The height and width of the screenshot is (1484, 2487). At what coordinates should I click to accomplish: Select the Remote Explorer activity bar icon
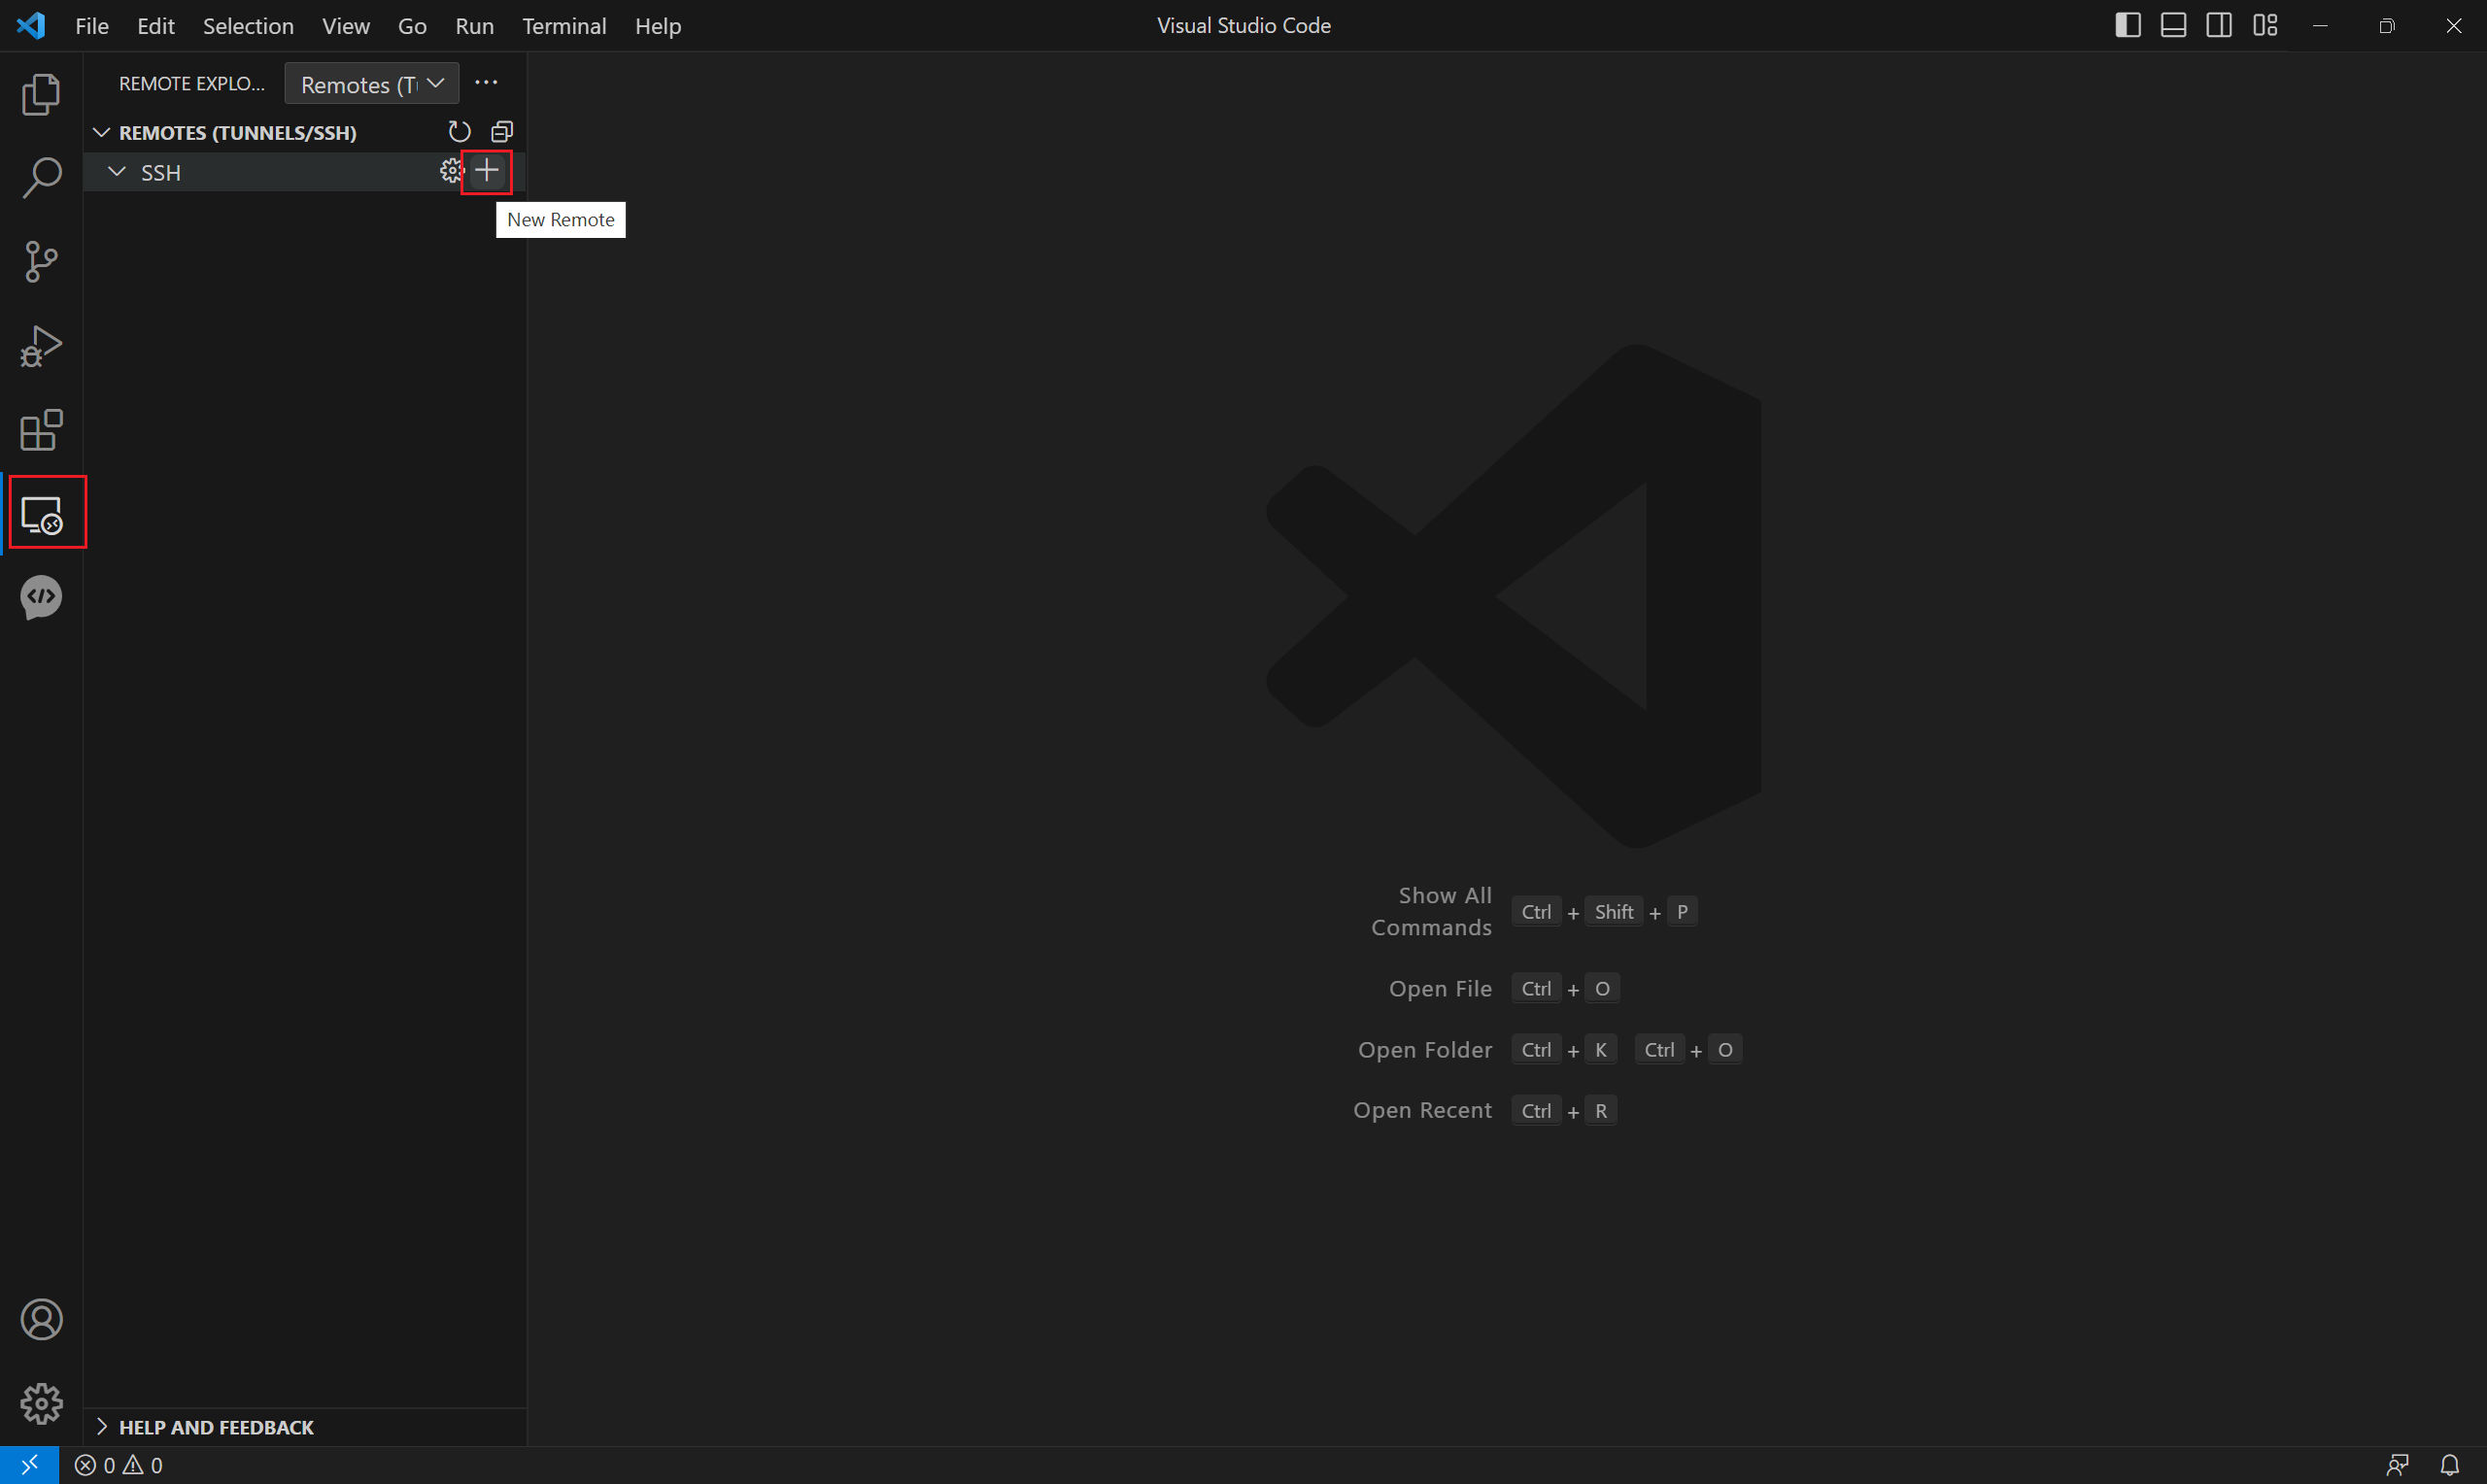(41, 514)
